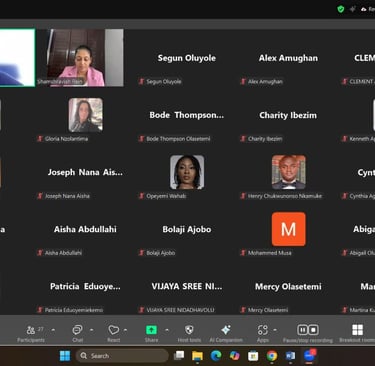
Task: Expand the Chat options arrow
Action: tap(92, 330)
